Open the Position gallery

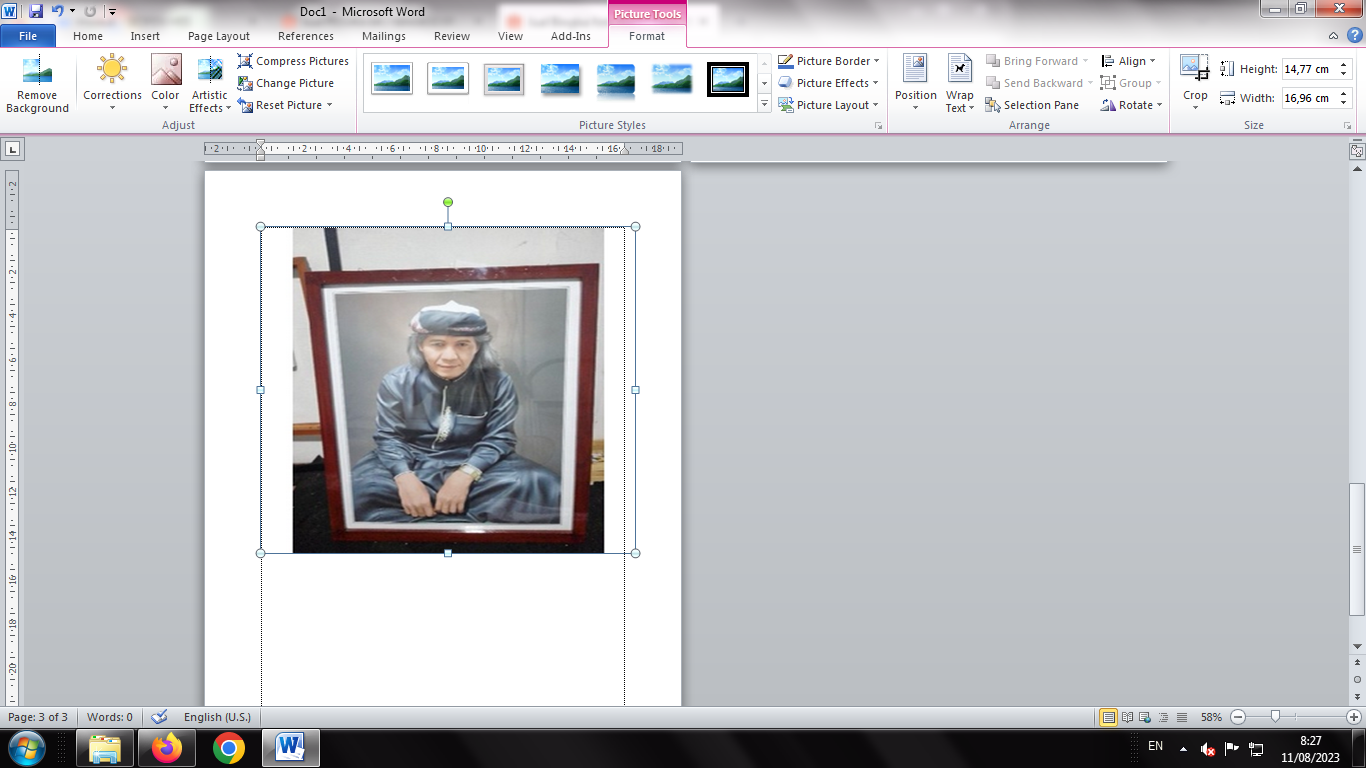915,84
